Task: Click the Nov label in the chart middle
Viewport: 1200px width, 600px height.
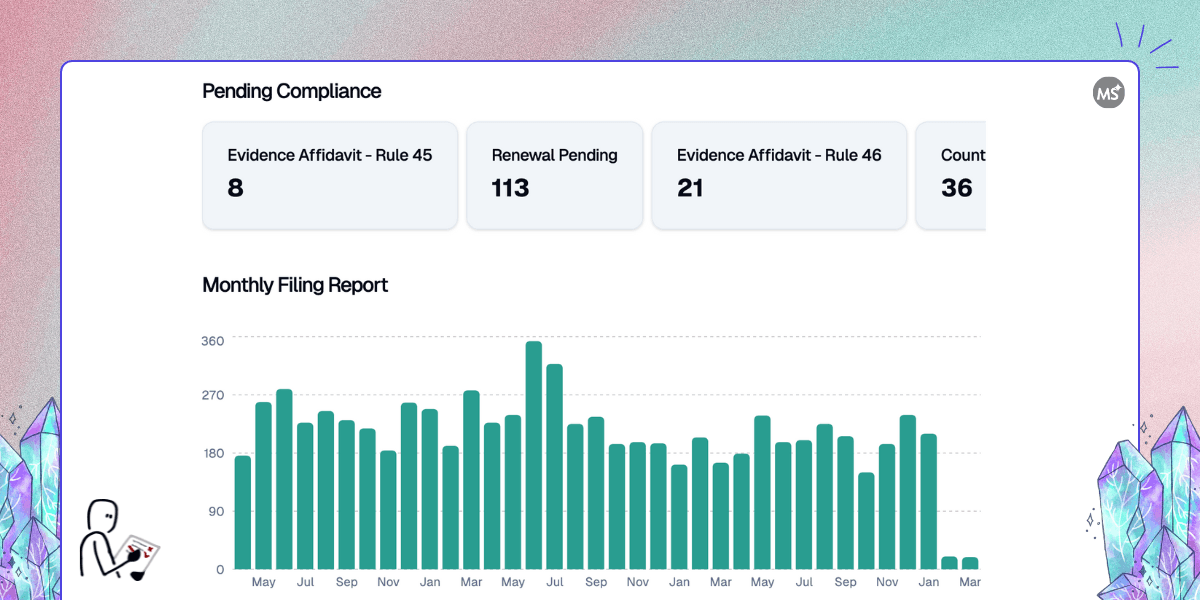Action: pyautogui.click(x=637, y=581)
